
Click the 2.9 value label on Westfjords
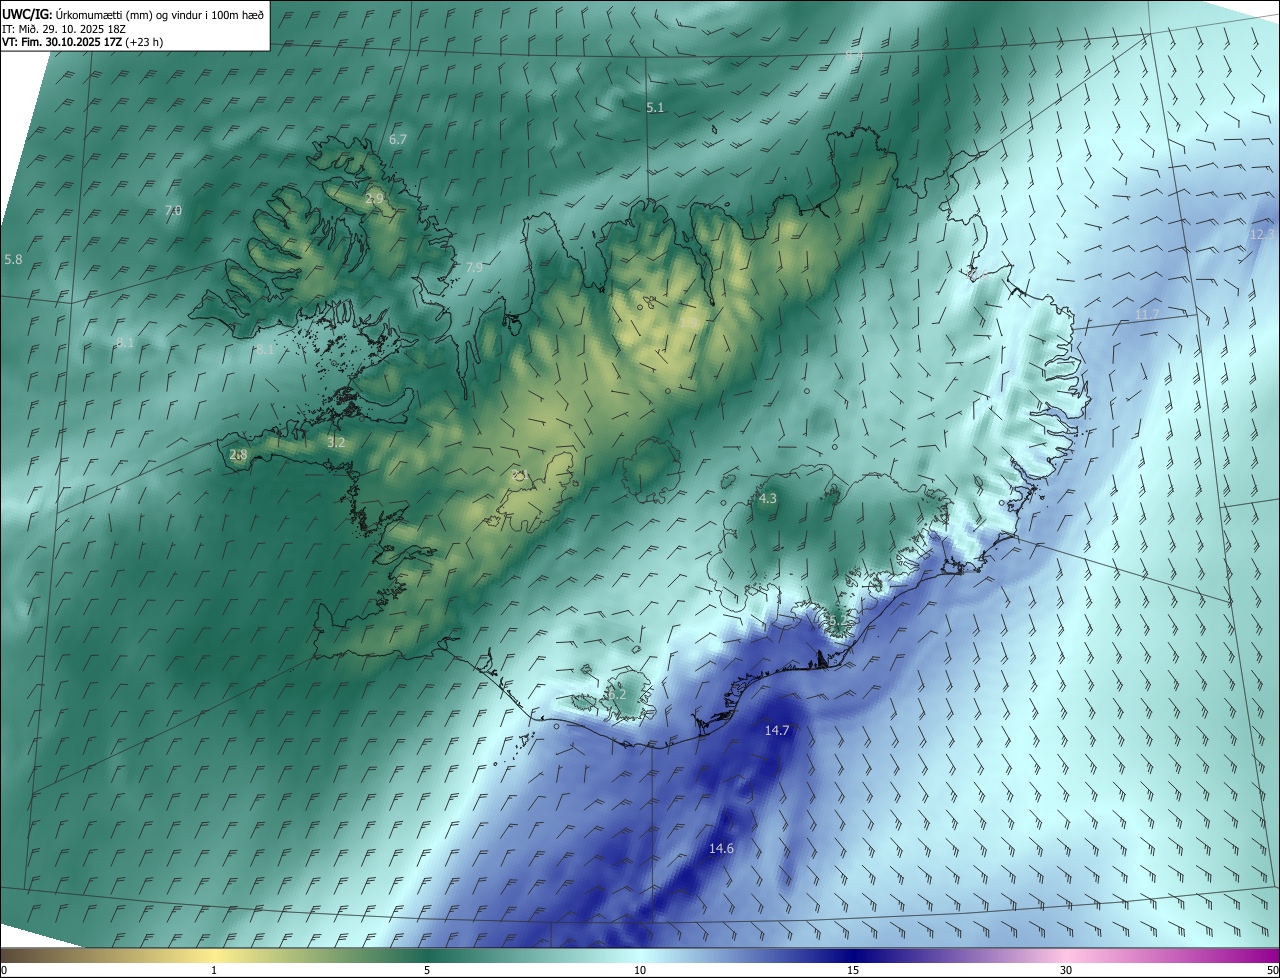coord(374,199)
